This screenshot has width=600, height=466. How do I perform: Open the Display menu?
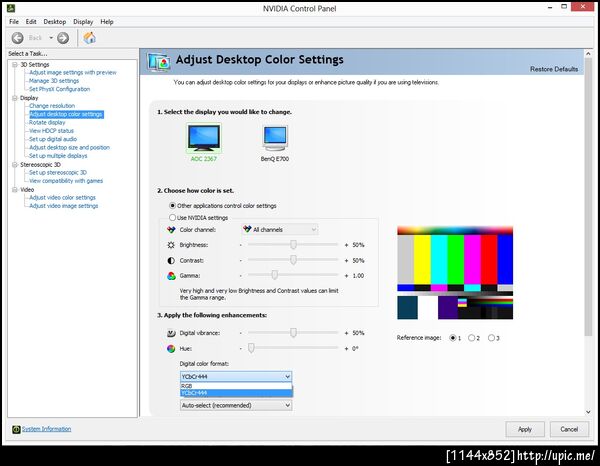(83, 22)
